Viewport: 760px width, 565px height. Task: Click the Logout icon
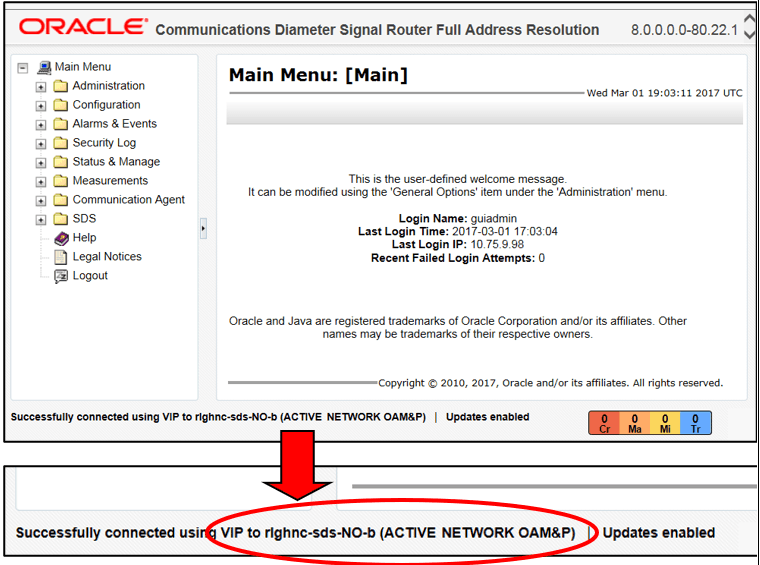(61, 276)
